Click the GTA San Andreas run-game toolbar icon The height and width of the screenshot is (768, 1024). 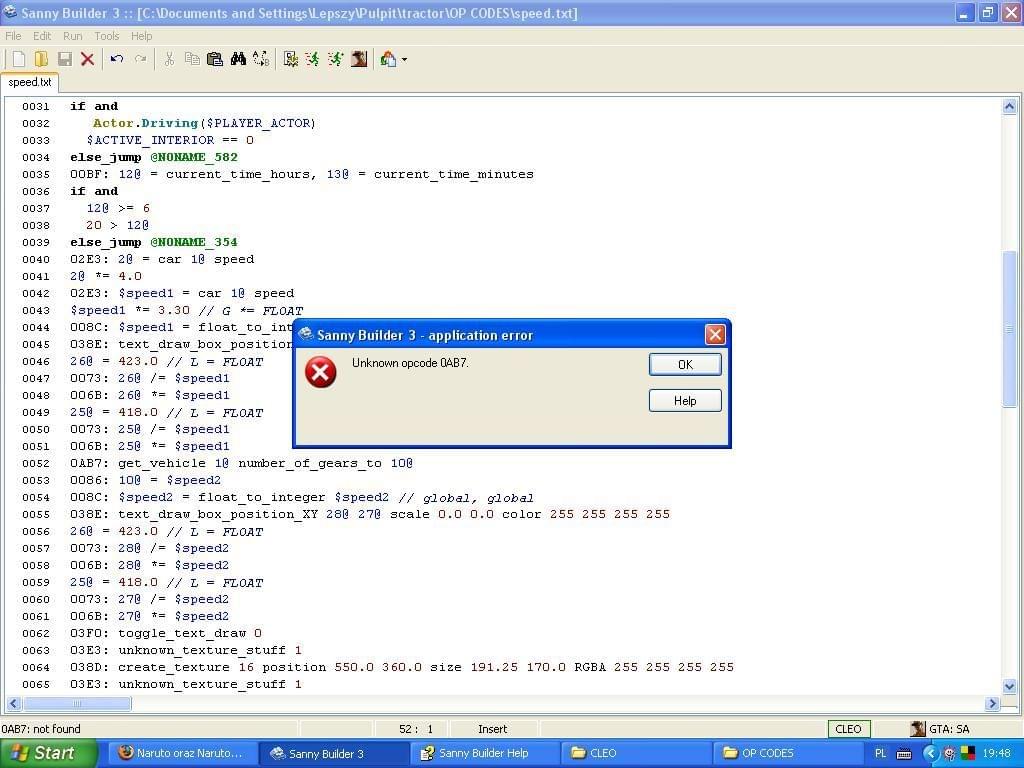tap(359, 59)
